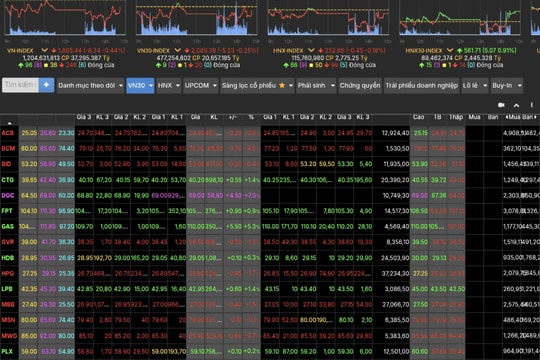Open the VN30-INDEX intraday chart
The width and height of the screenshot is (540, 360).
pyautogui.click(x=196, y=18)
